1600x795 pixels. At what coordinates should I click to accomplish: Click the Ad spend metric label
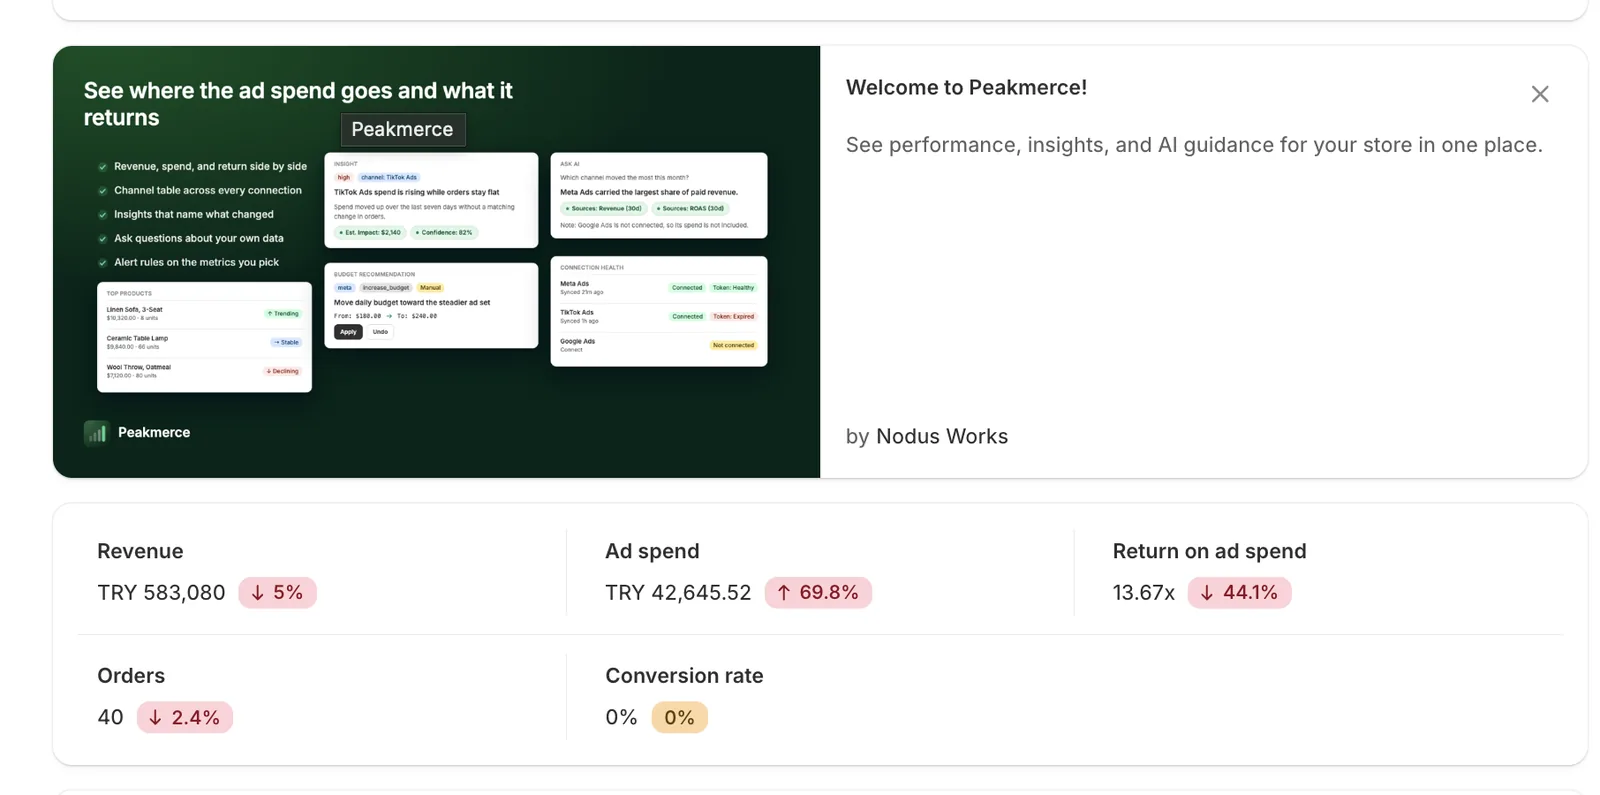coord(652,551)
